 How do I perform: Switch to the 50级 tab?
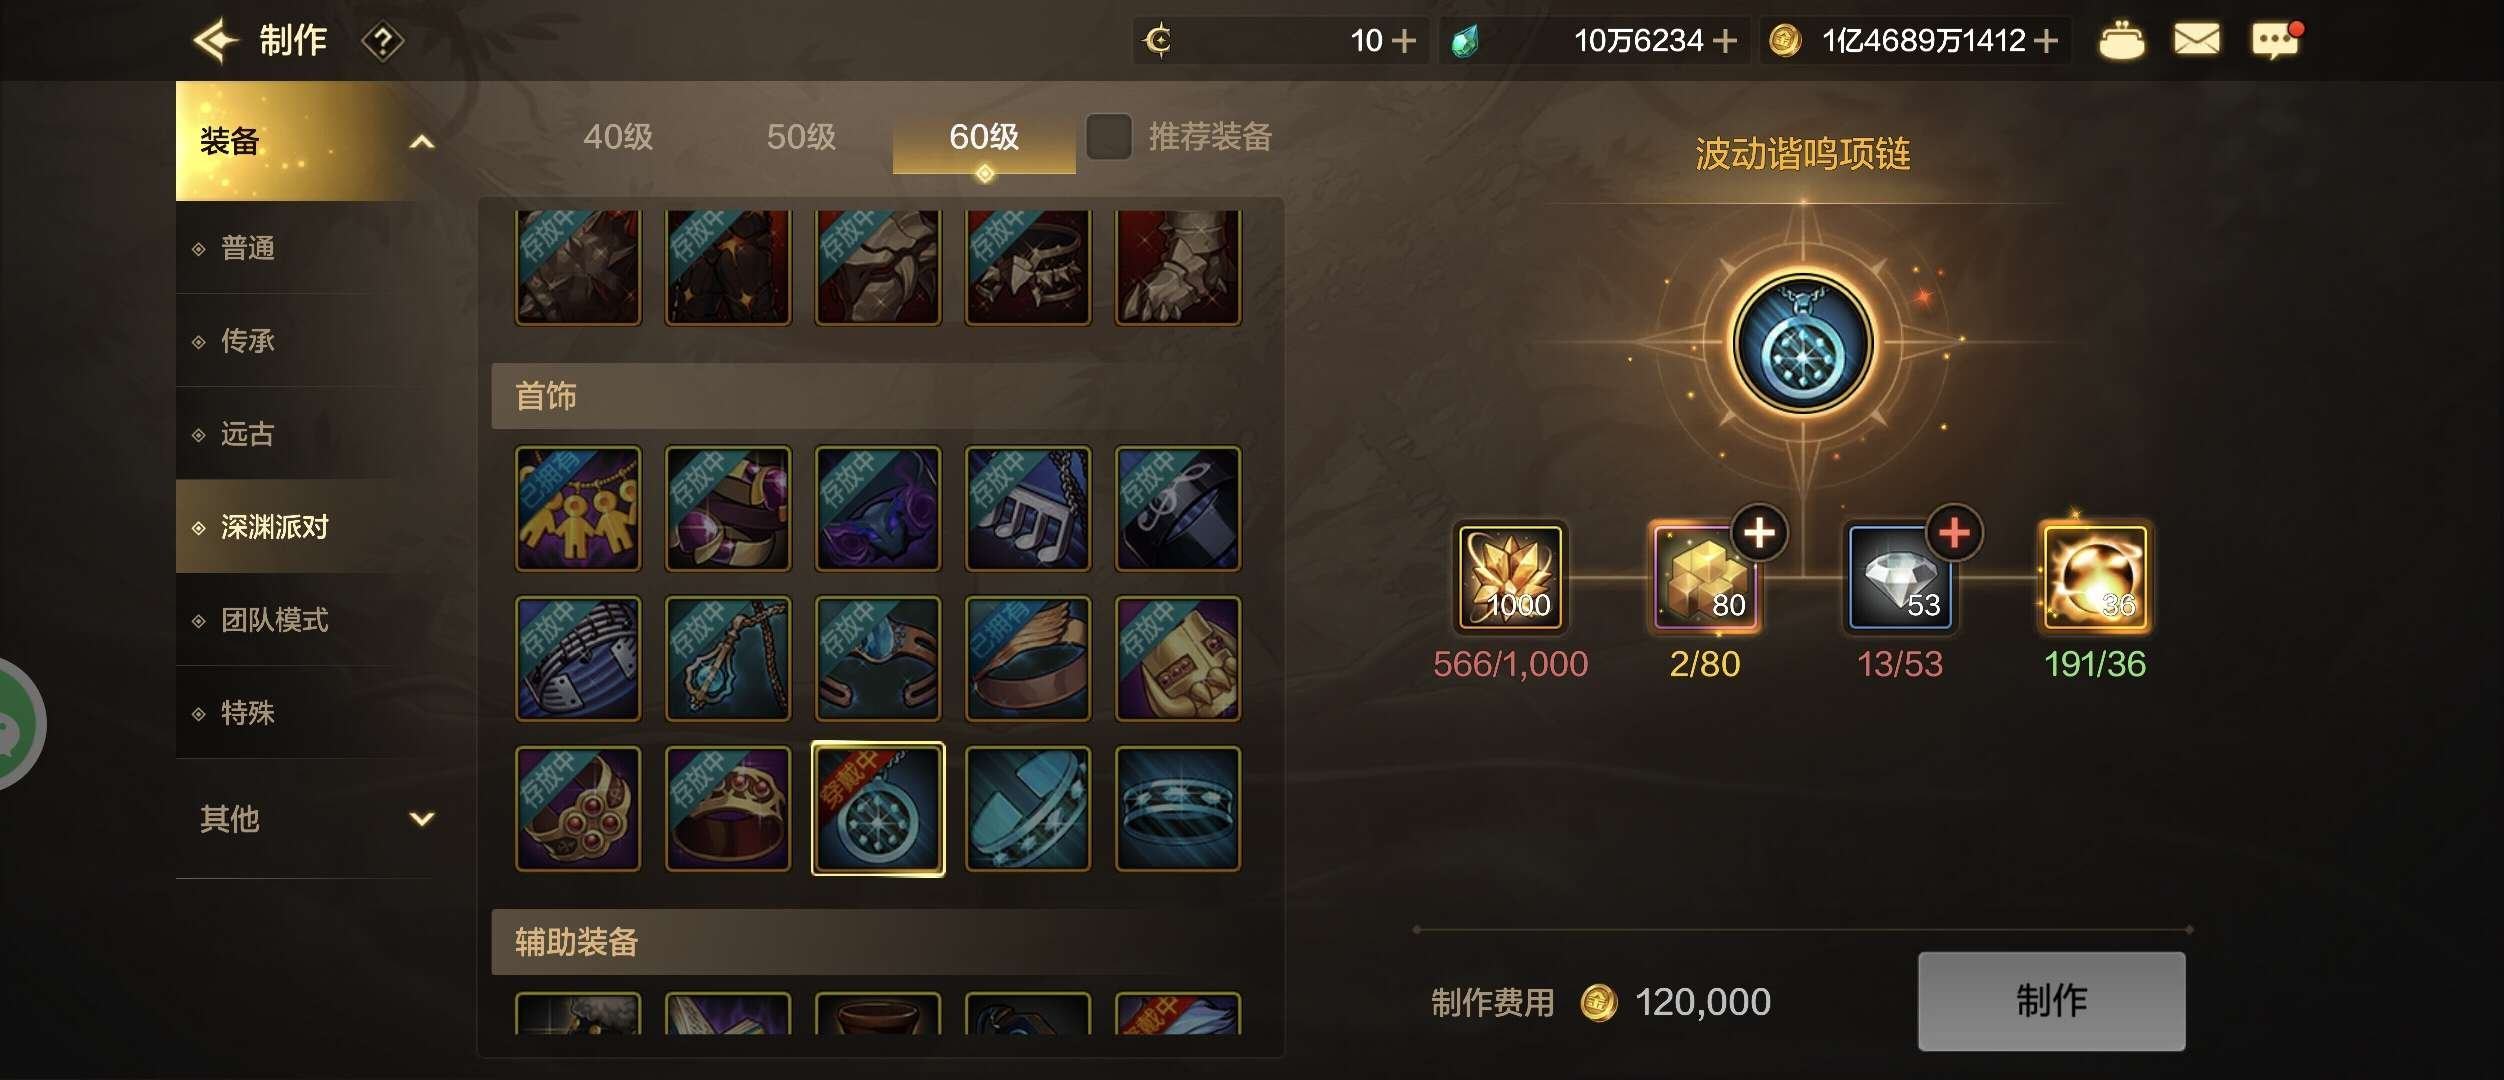pyautogui.click(x=801, y=137)
